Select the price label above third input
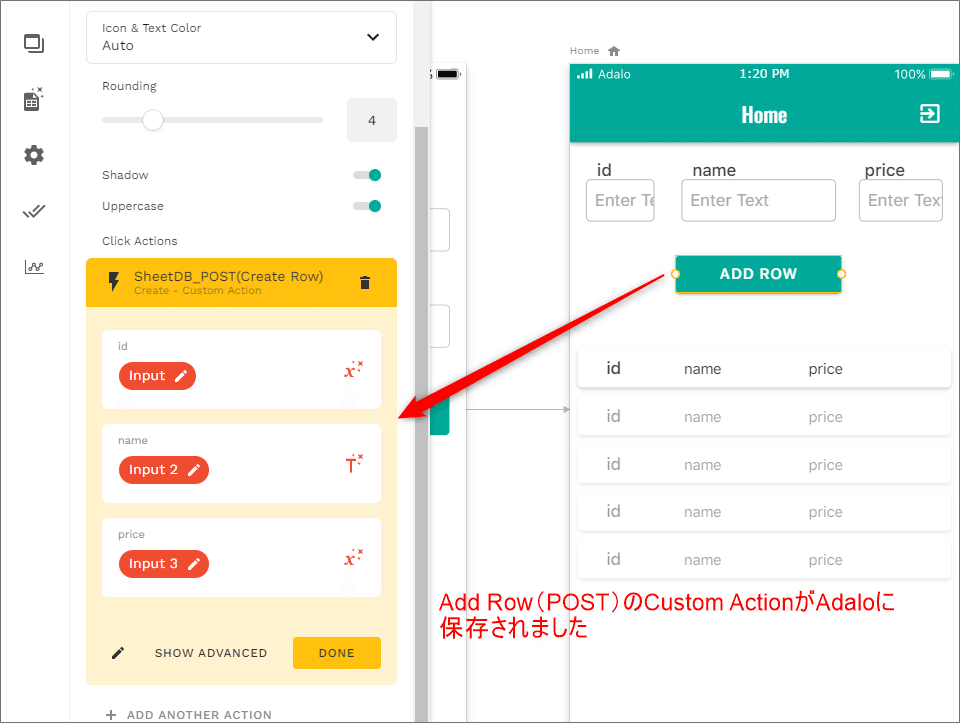 click(x=885, y=170)
